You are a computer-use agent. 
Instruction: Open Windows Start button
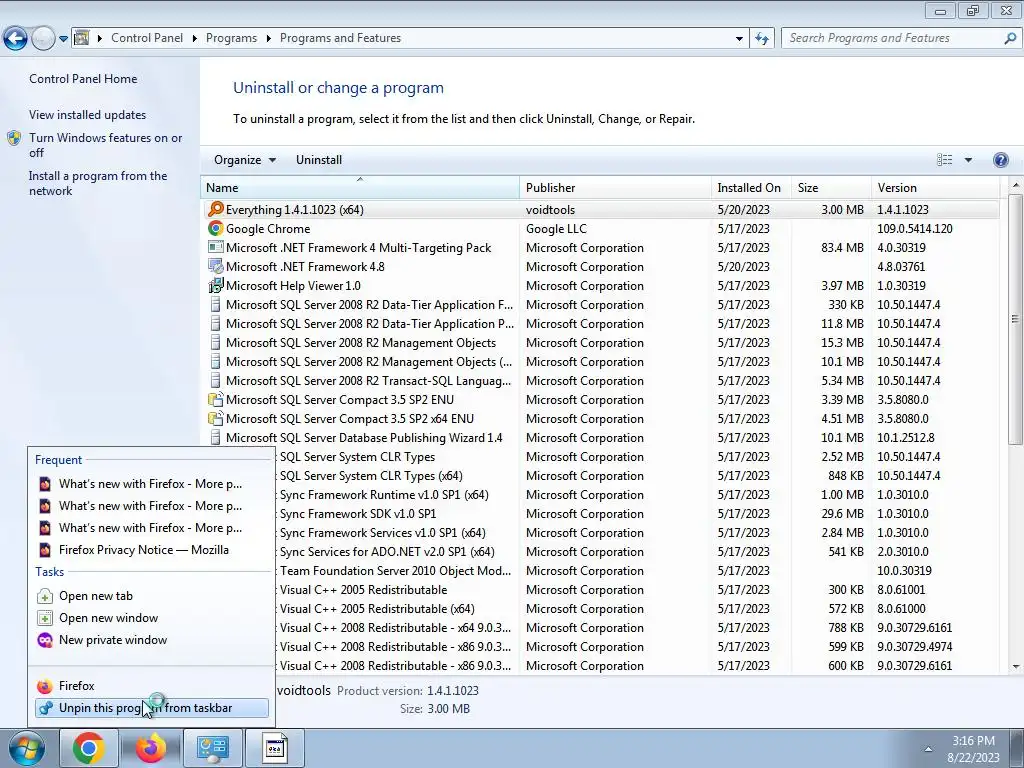[x=27, y=748]
